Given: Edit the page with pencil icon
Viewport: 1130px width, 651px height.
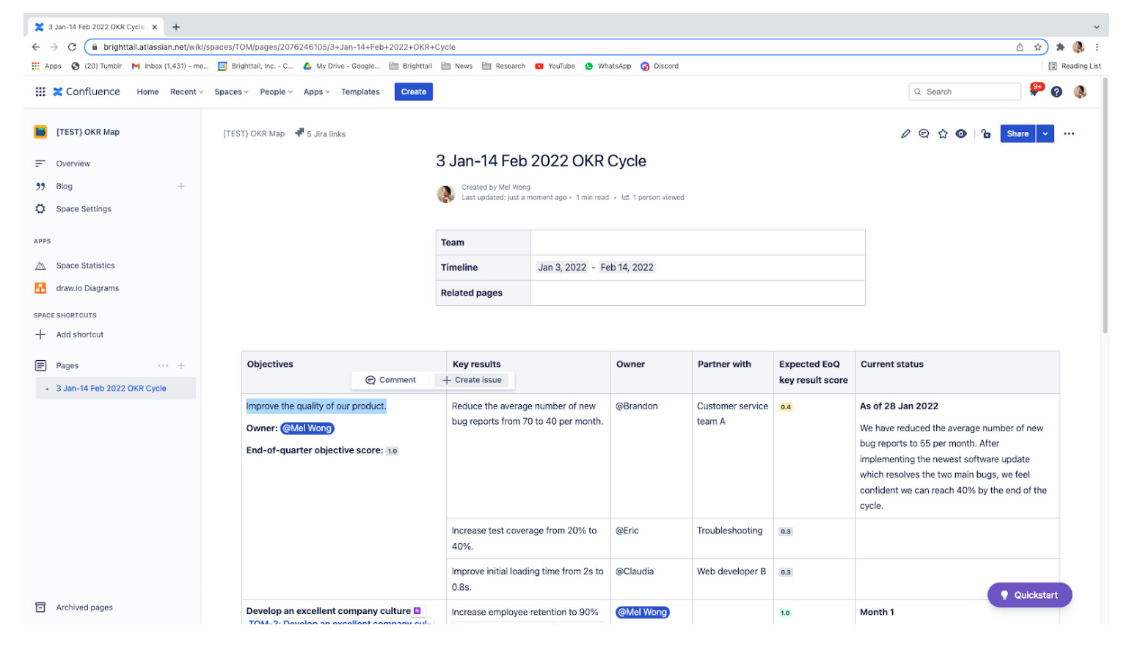Looking at the screenshot, I should (905, 133).
